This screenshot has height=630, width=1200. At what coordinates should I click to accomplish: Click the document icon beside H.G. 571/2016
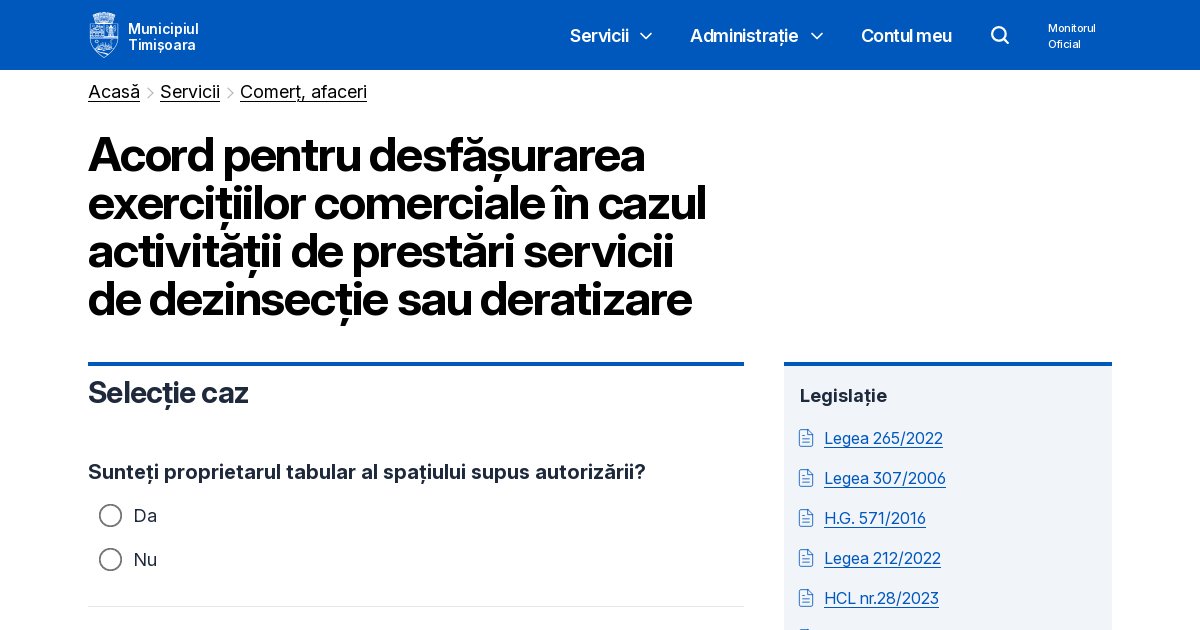click(806, 518)
